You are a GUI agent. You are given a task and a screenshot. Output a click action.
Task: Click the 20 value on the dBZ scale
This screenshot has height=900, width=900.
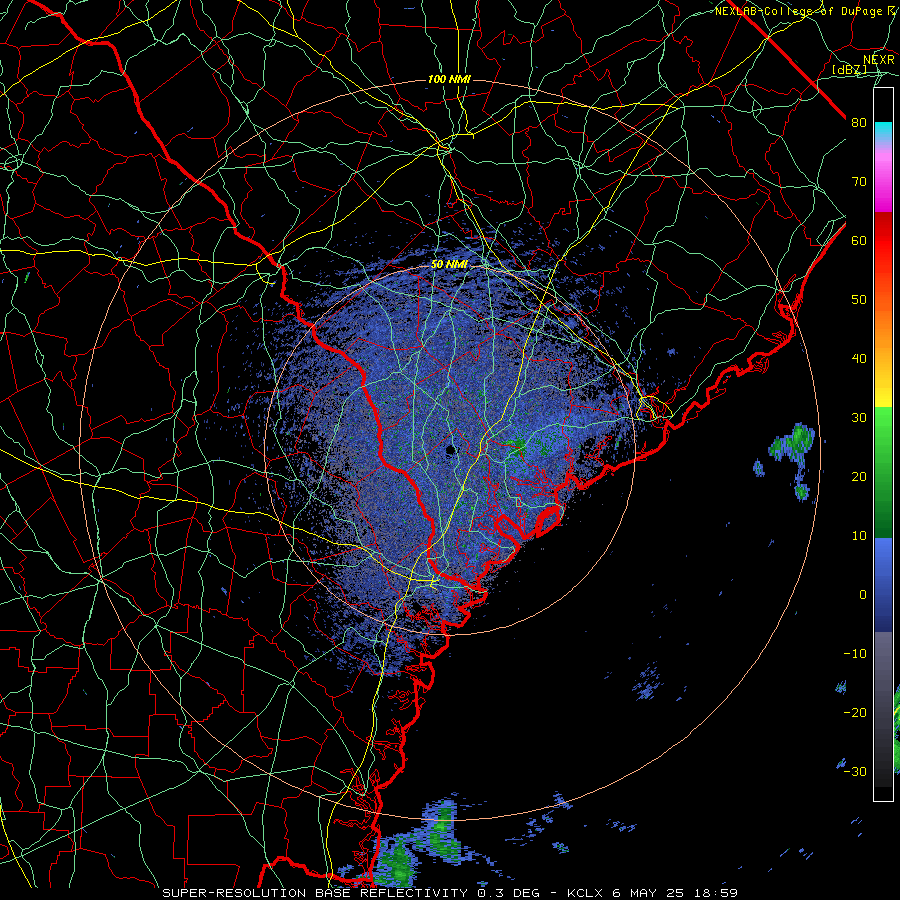(859, 476)
